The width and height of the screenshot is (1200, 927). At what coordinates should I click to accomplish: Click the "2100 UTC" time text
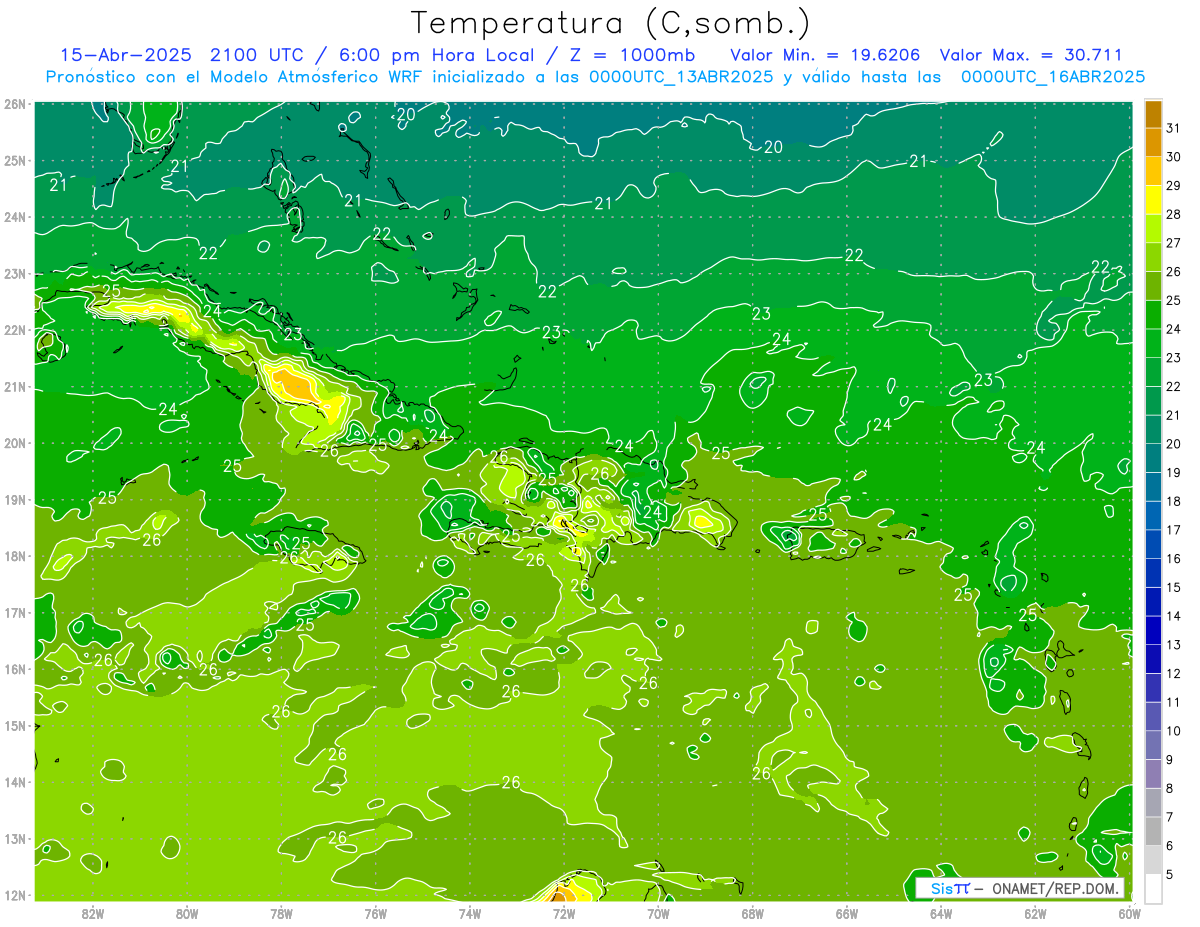click(x=259, y=55)
